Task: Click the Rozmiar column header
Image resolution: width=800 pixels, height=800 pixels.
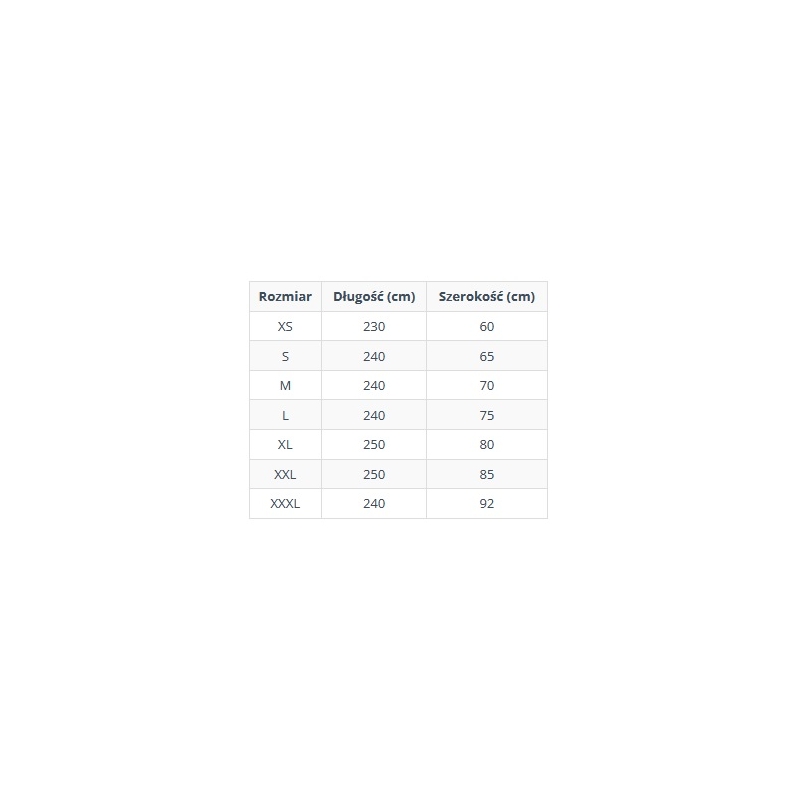Action: (285, 296)
